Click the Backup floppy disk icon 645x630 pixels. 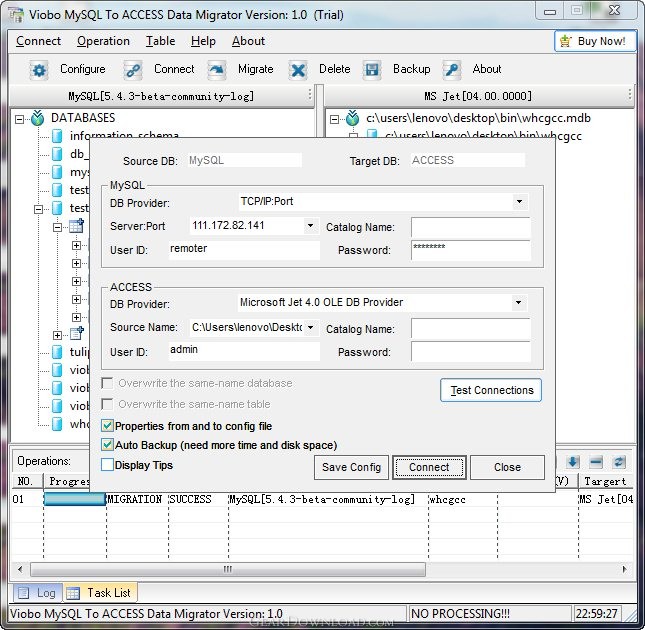(x=372, y=70)
